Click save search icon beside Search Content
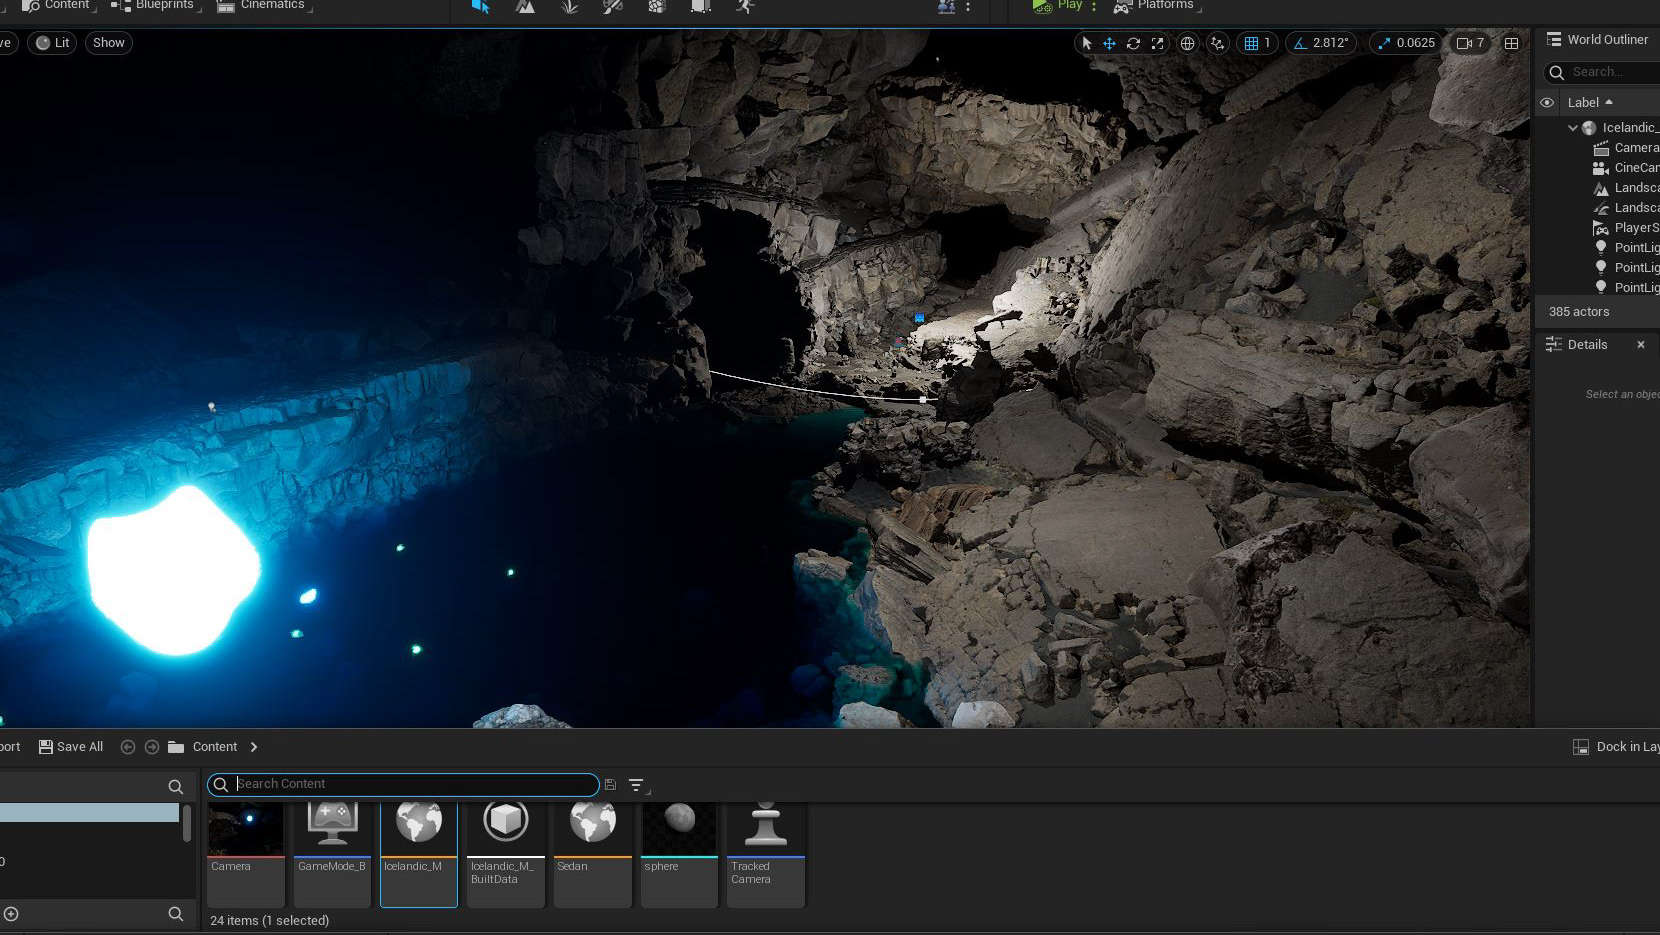 click(x=610, y=785)
